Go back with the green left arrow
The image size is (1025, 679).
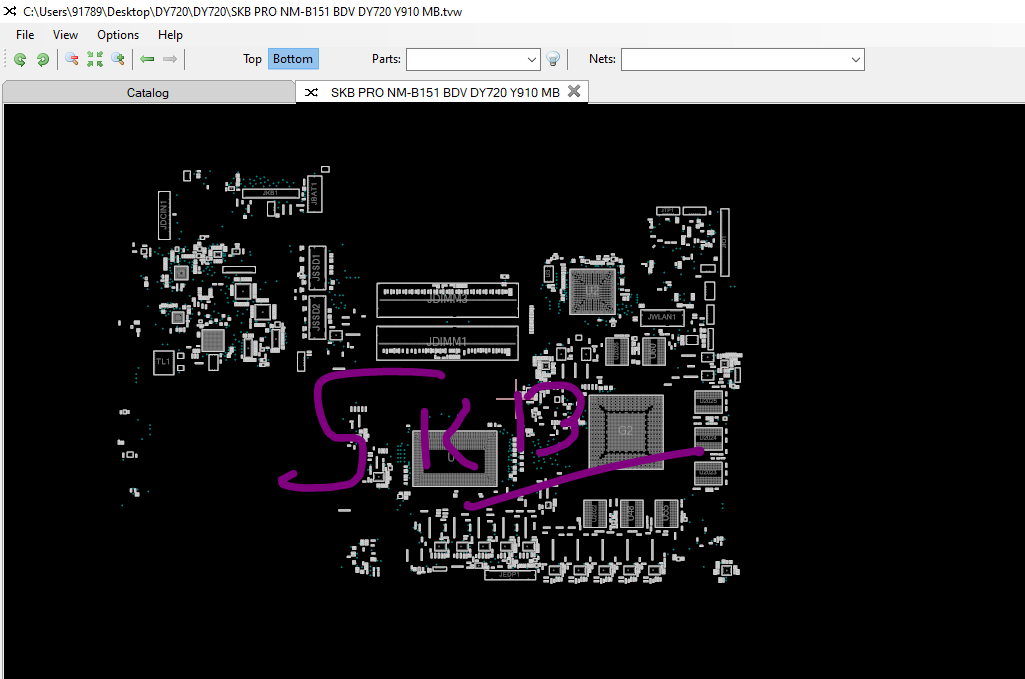[147, 59]
